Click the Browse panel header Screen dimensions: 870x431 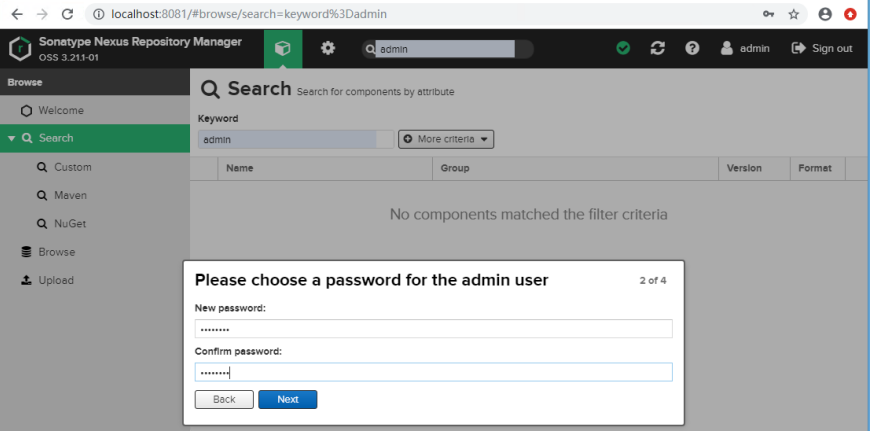point(95,83)
